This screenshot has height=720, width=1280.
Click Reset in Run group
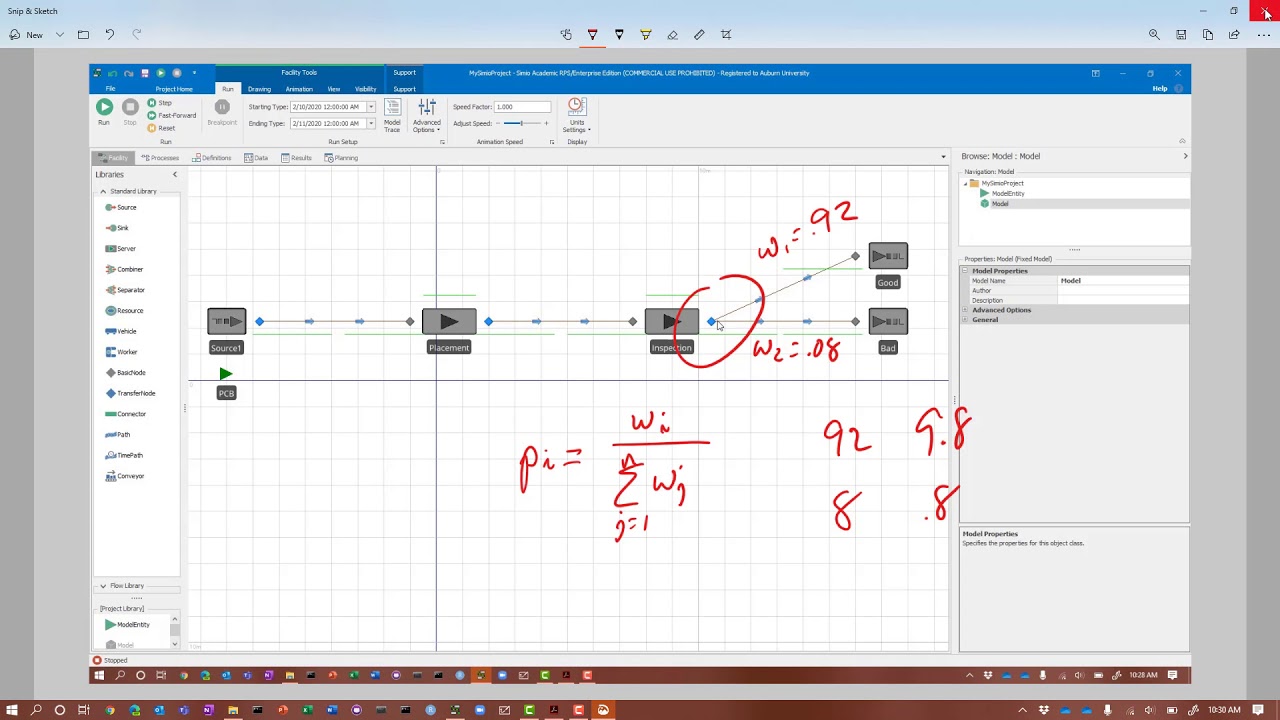pos(161,128)
